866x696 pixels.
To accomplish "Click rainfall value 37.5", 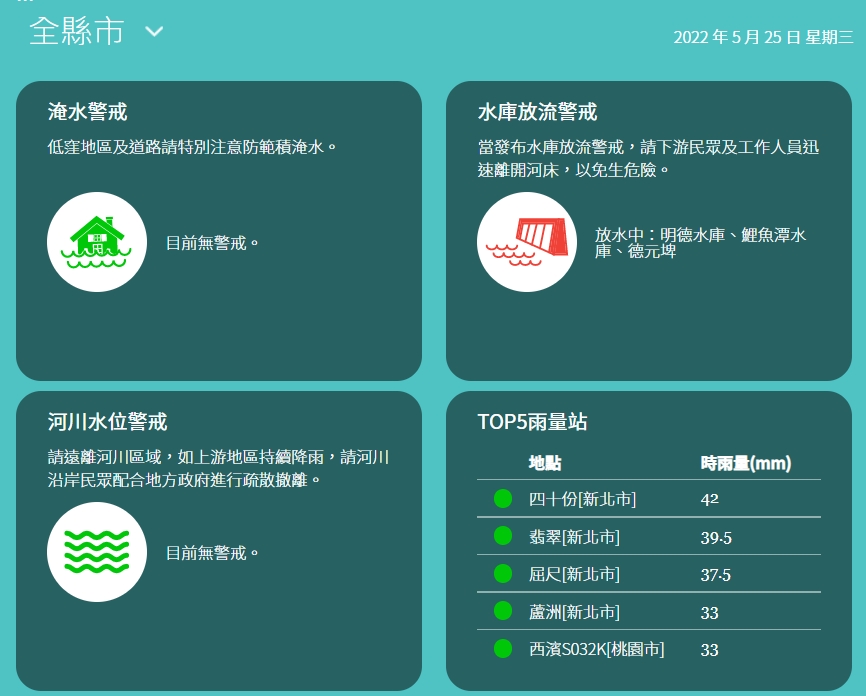I will (x=716, y=575).
